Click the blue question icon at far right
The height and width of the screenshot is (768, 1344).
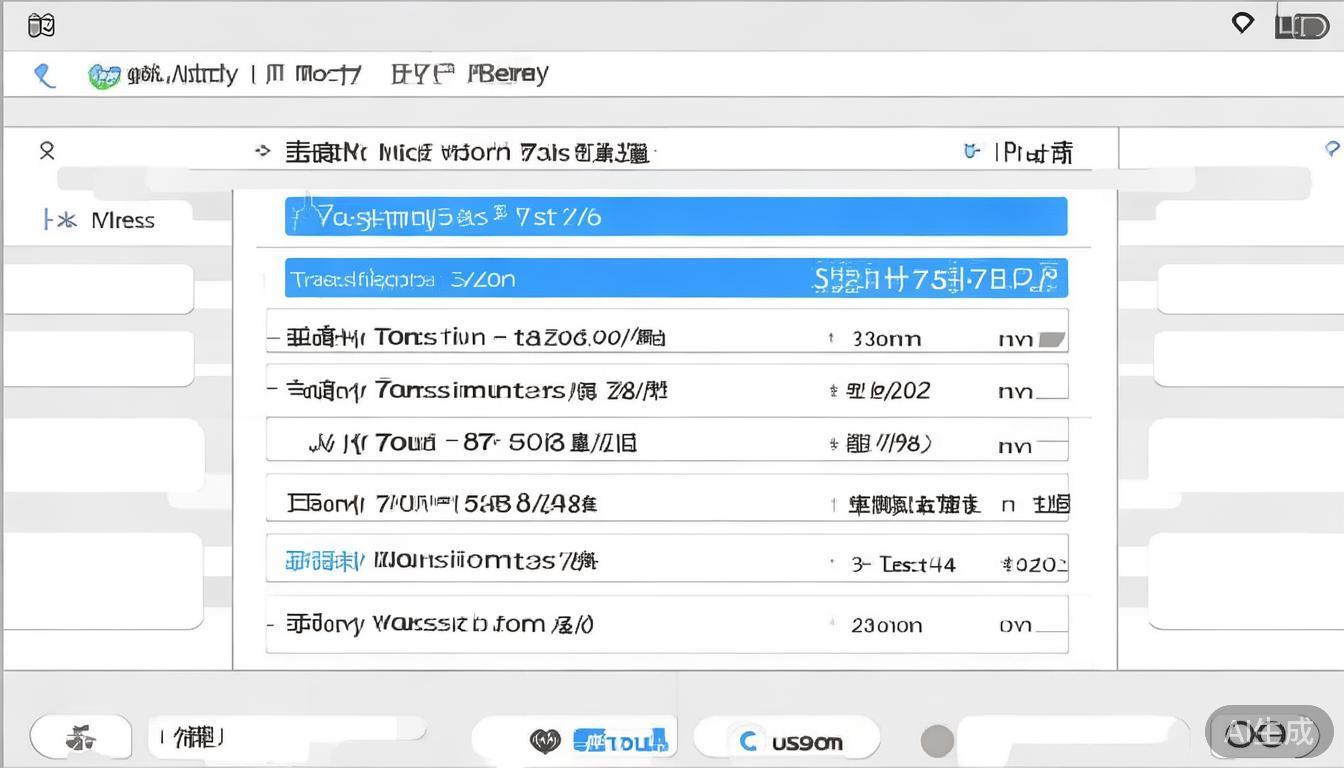[x=1331, y=149]
